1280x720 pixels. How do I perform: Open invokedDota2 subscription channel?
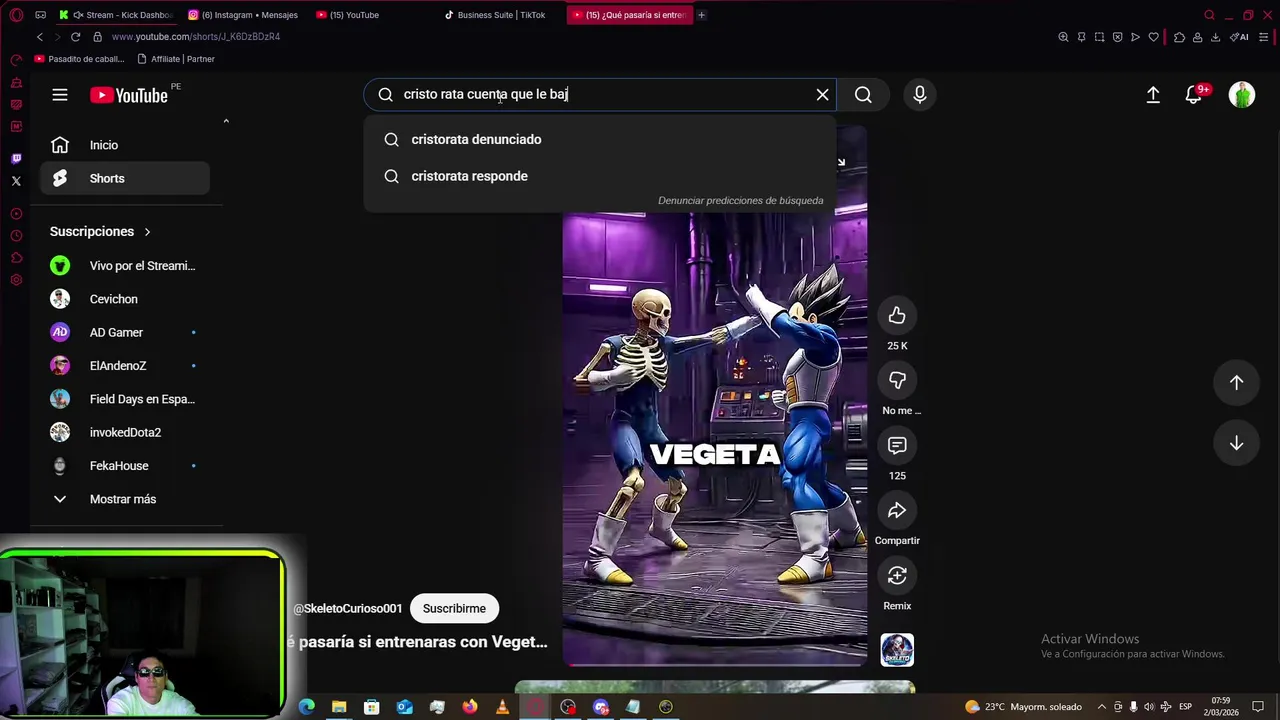click(x=125, y=433)
